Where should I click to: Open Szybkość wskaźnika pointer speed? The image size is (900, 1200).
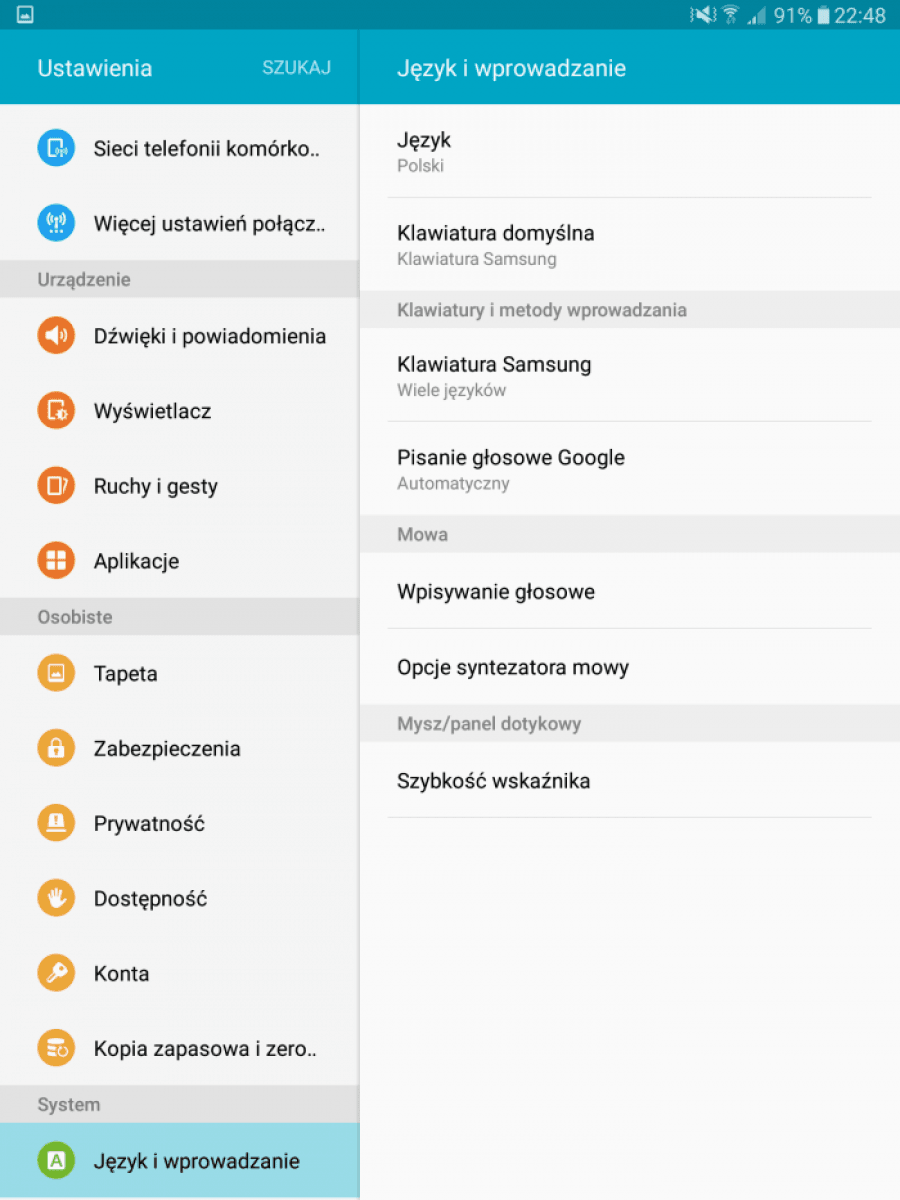(x=629, y=780)
